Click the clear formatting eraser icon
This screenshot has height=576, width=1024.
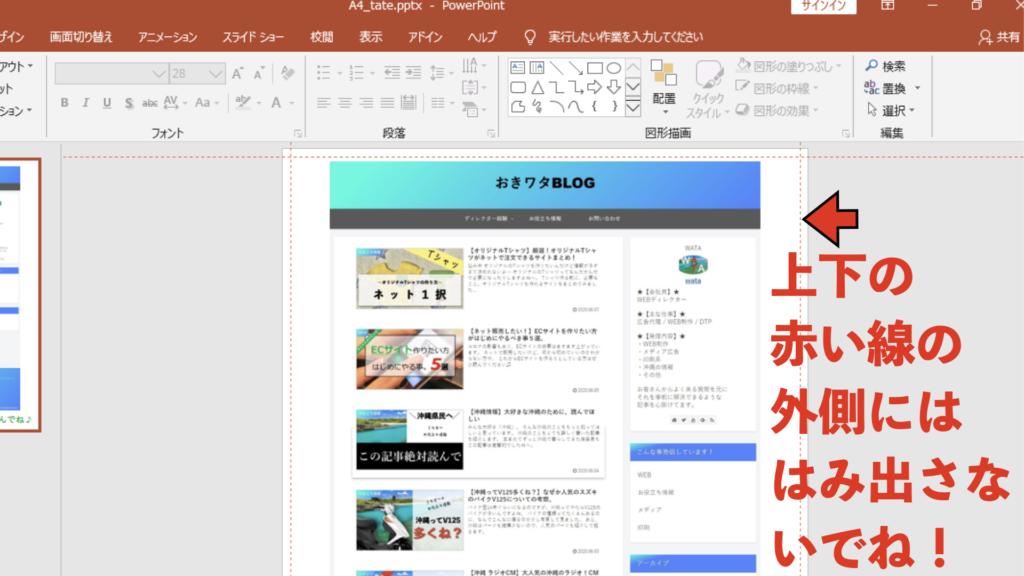[288, 73]
